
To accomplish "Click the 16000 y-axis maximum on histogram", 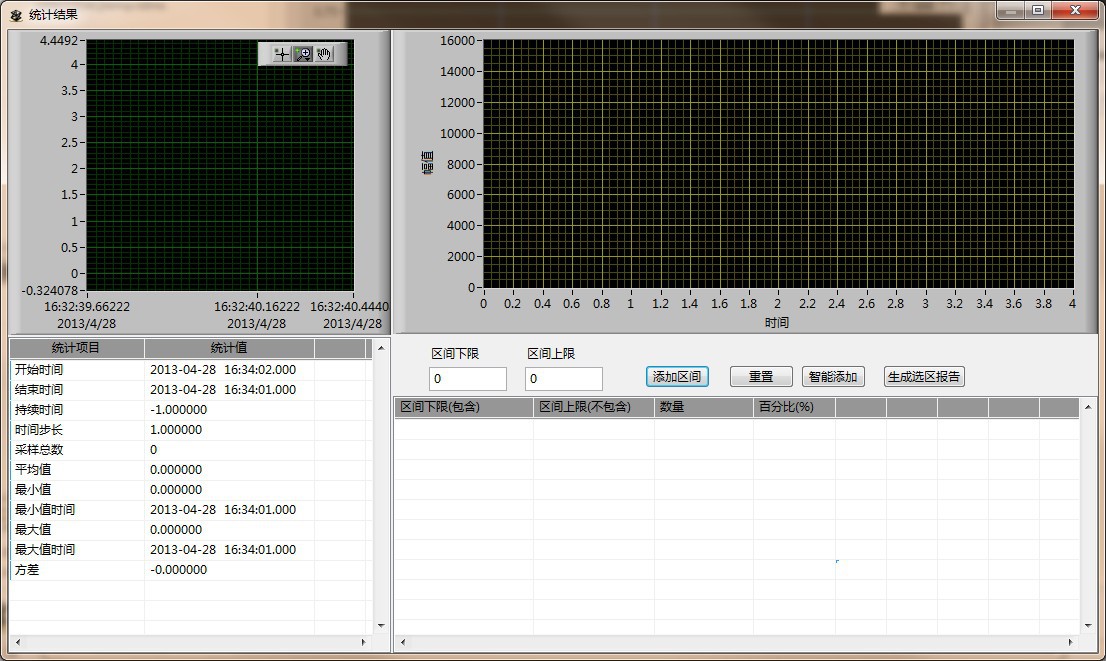I will (458, 41).
